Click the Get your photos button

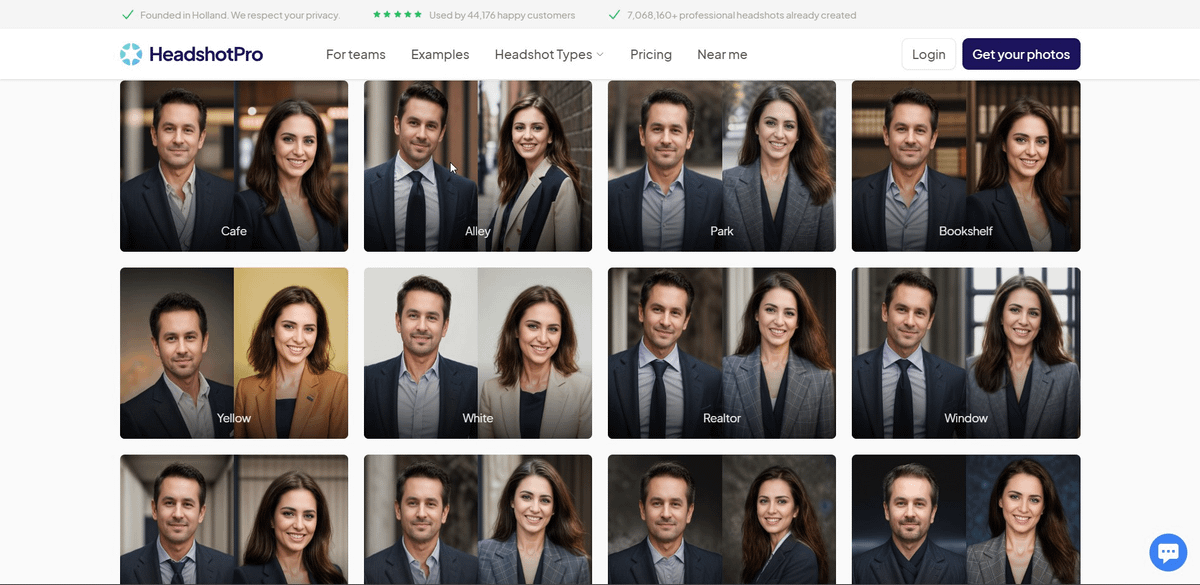tap(1021, 54)
